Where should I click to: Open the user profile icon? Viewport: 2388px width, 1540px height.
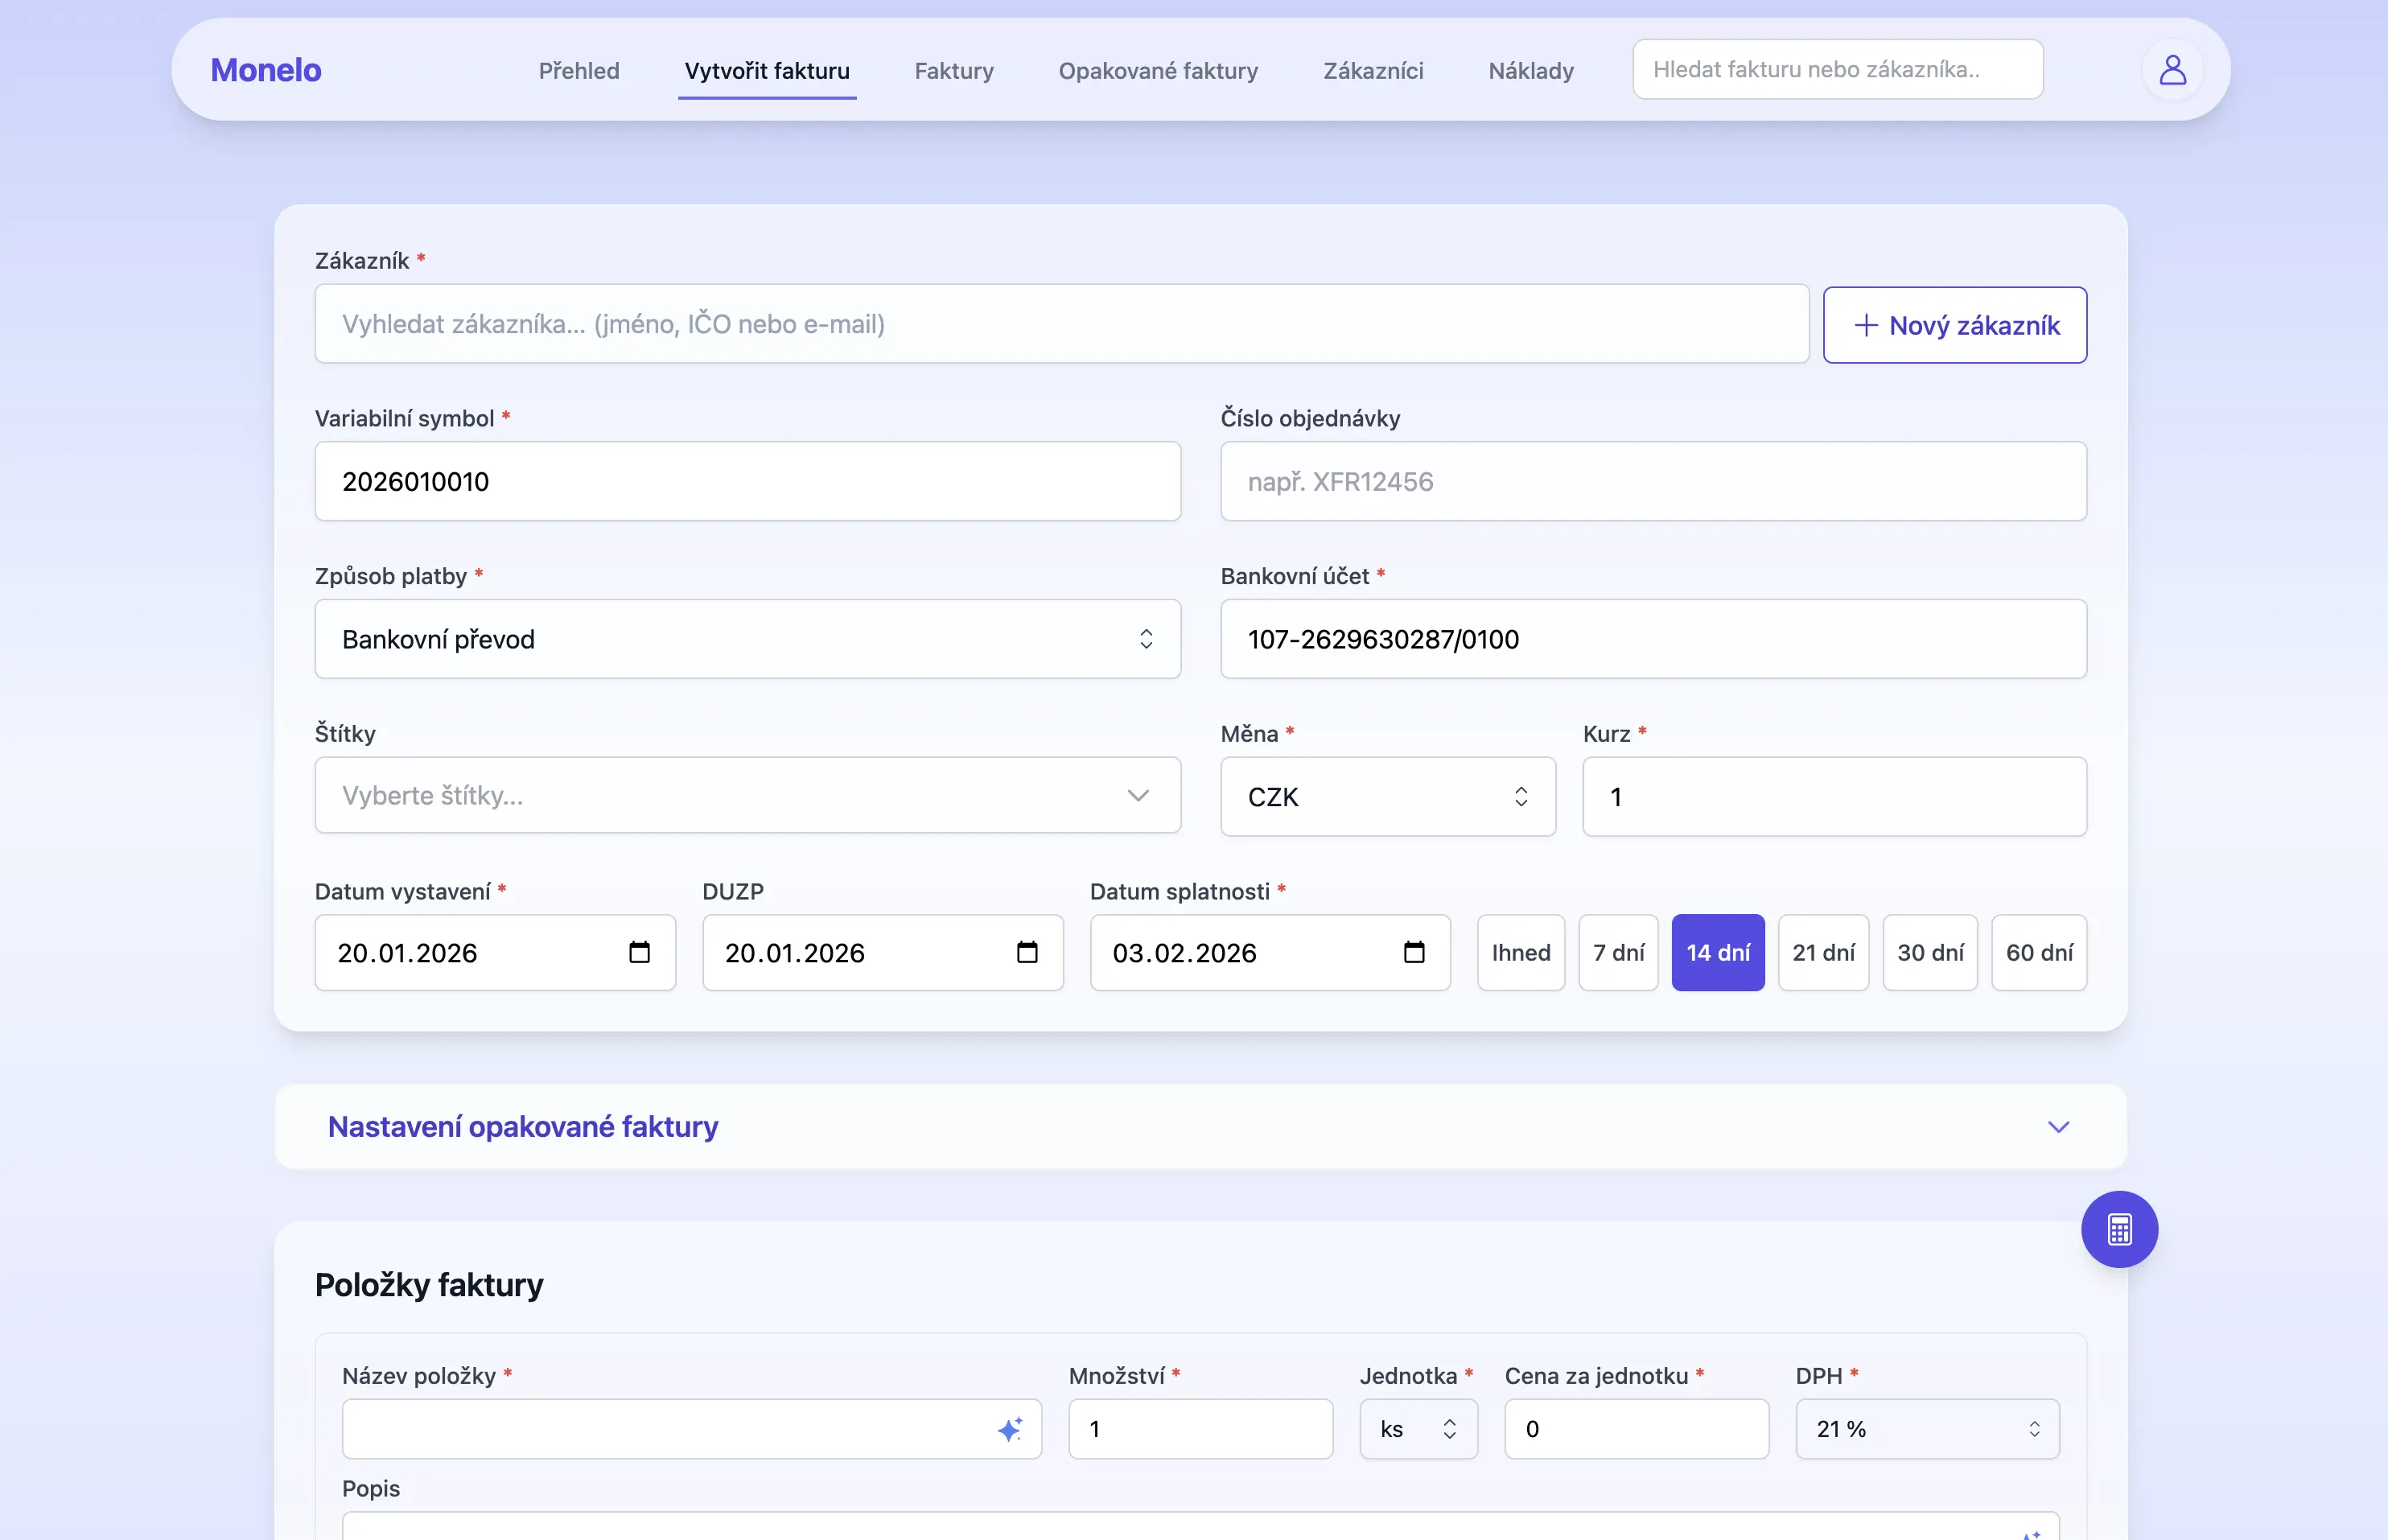(x=2172, y=70)
